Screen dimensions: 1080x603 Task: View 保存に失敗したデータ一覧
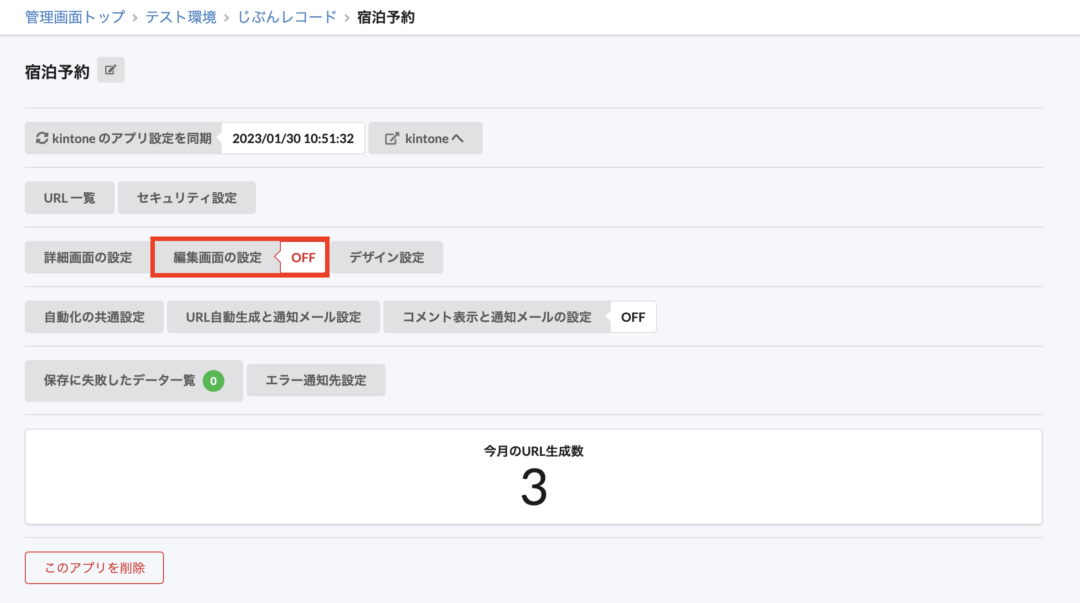tap(120, 381)
